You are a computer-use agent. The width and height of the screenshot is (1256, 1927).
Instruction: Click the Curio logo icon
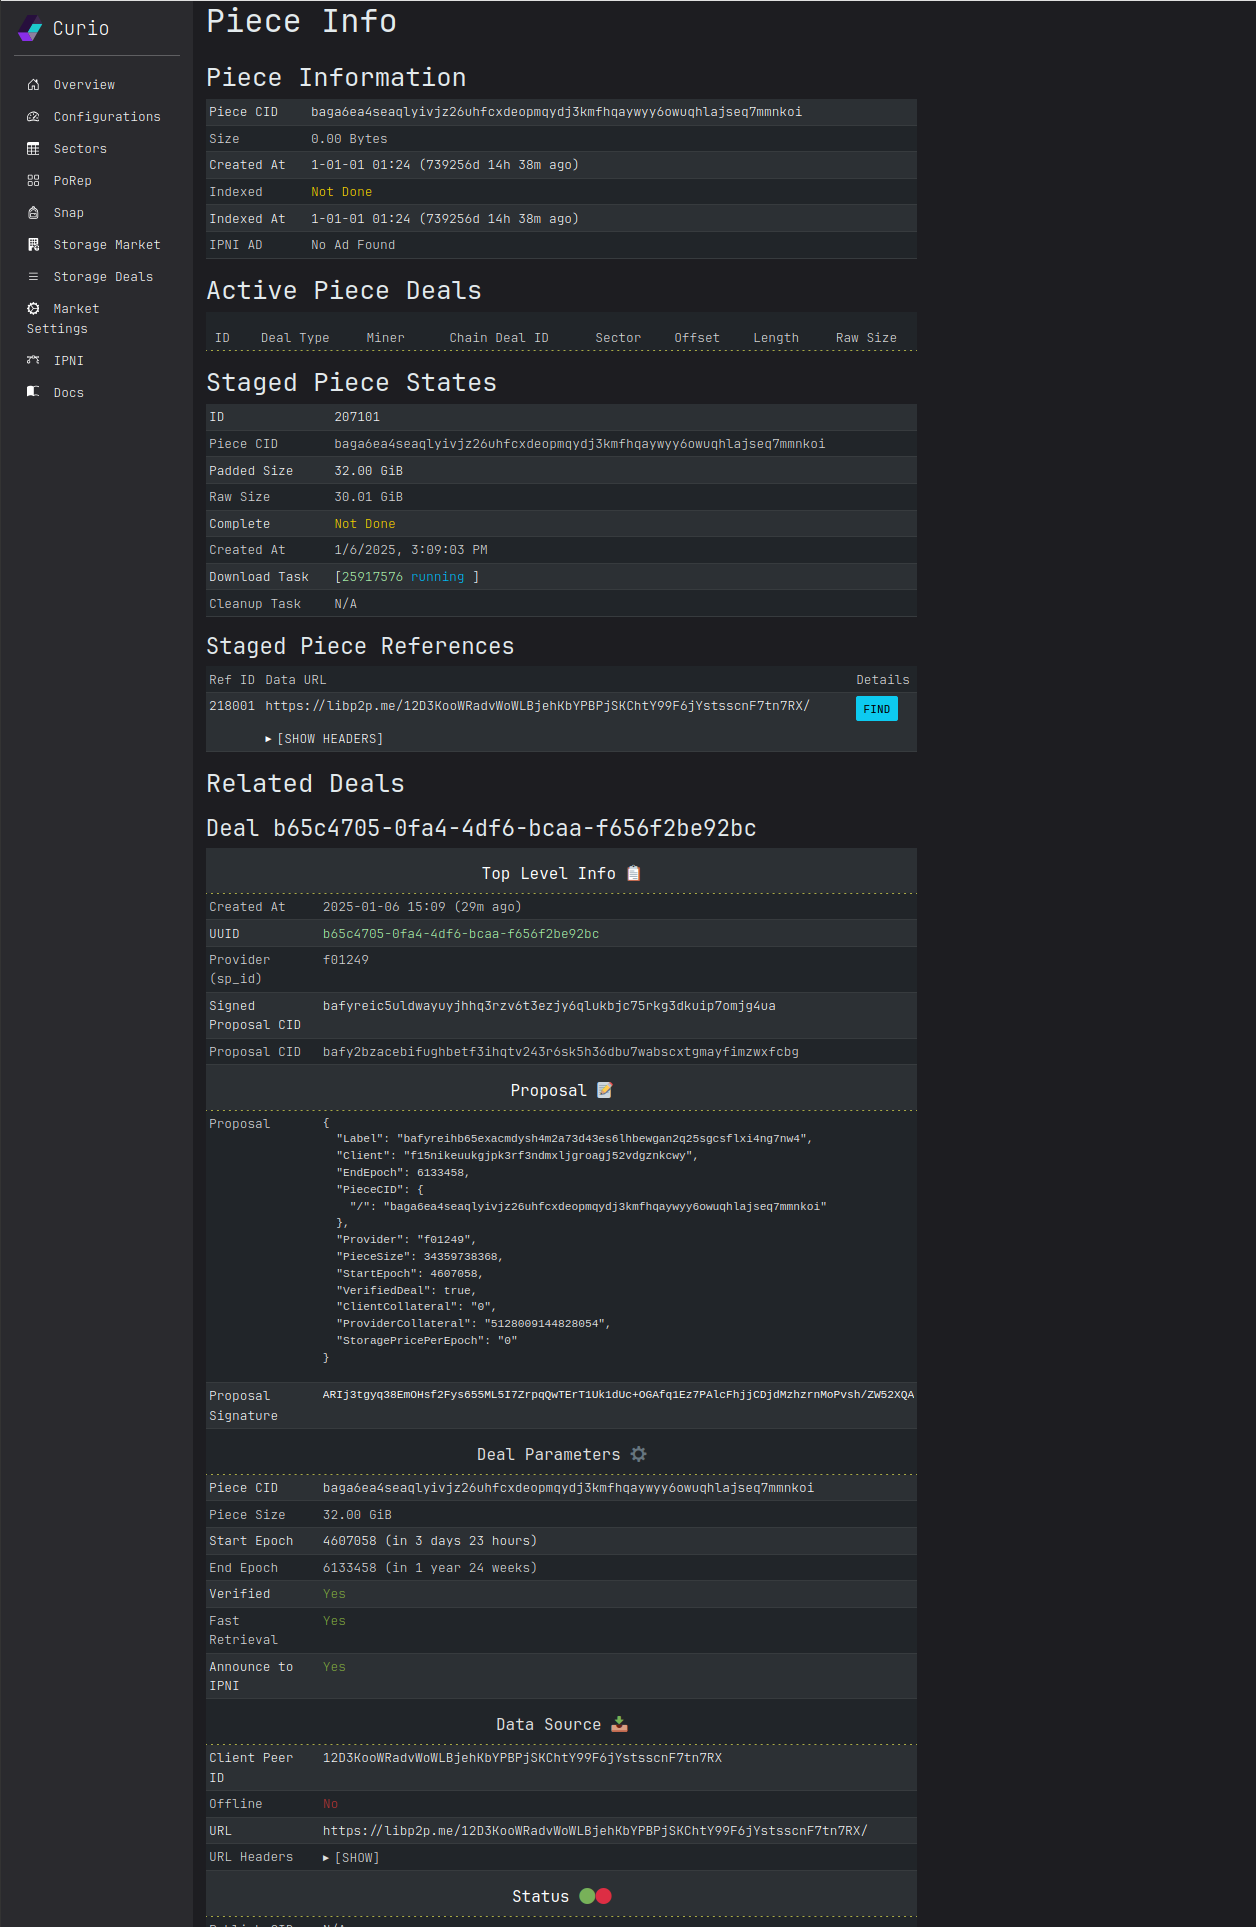click(30, 28)
